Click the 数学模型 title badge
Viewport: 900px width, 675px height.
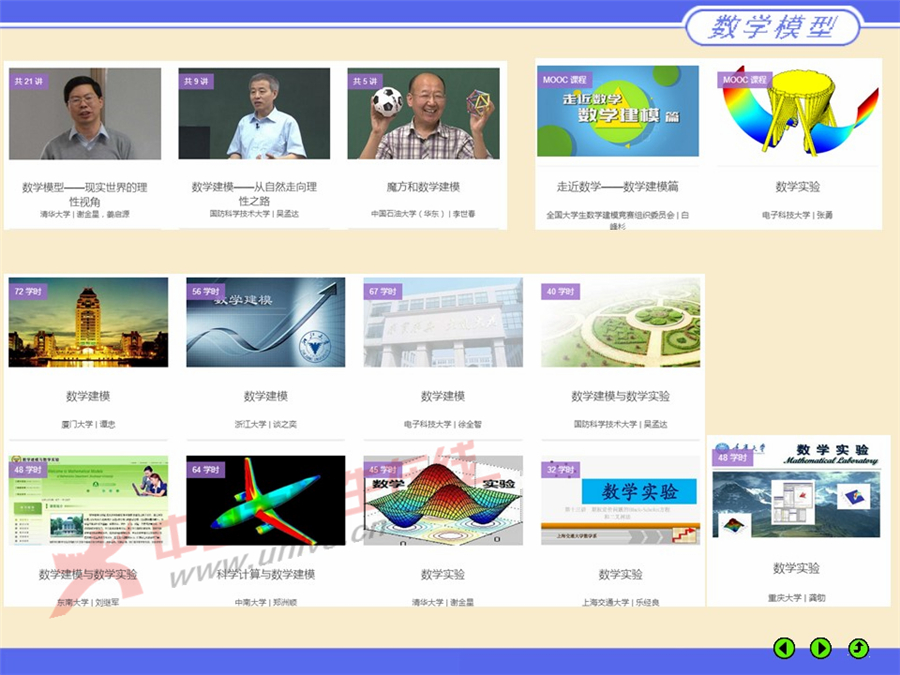773,27
